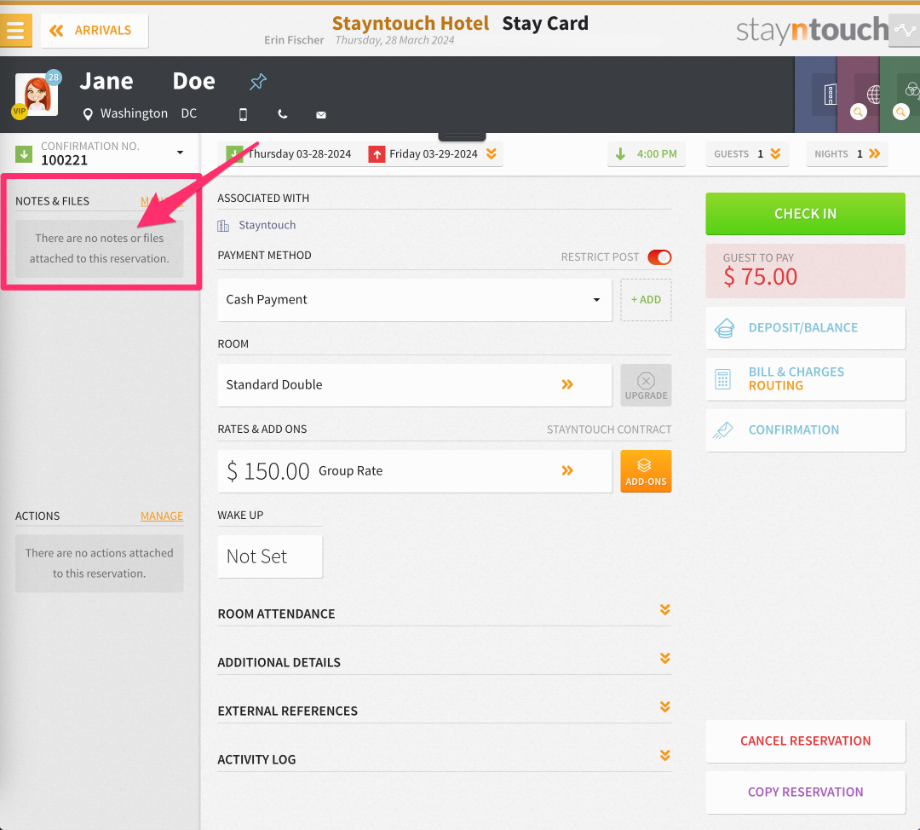Expand the Nights count chevron

point(875,154)
